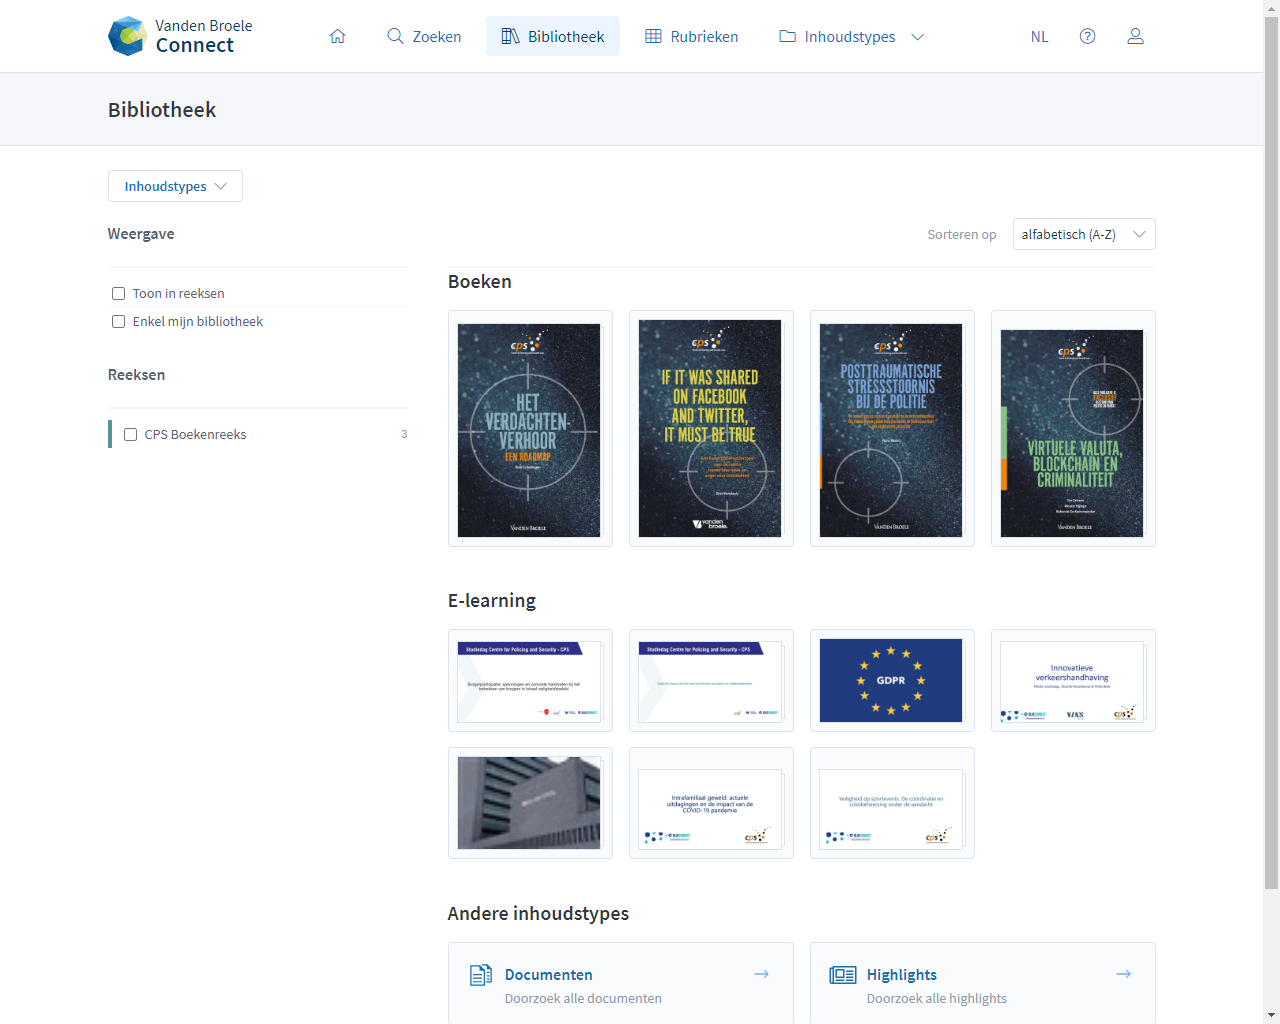Image resolution: width=1280 pixels, height=1024 pixels.
Task: Open the Inhoudstypes filter dropdown button
Action: [x=175, y=186]
